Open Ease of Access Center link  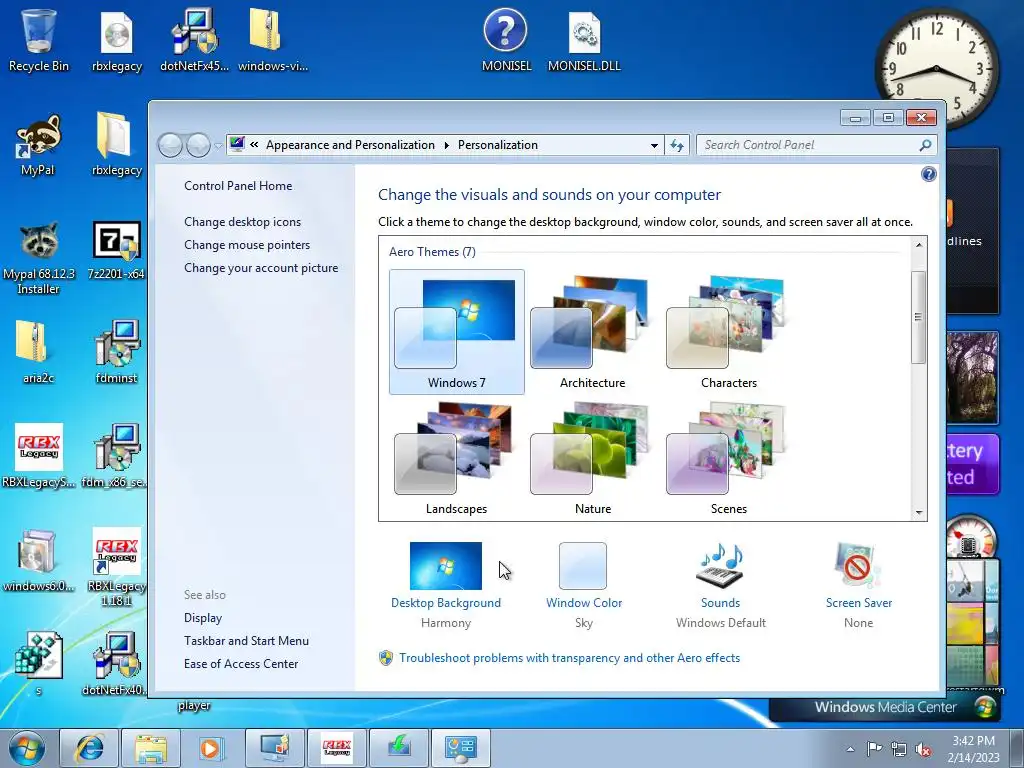click(x=241, y=664)
